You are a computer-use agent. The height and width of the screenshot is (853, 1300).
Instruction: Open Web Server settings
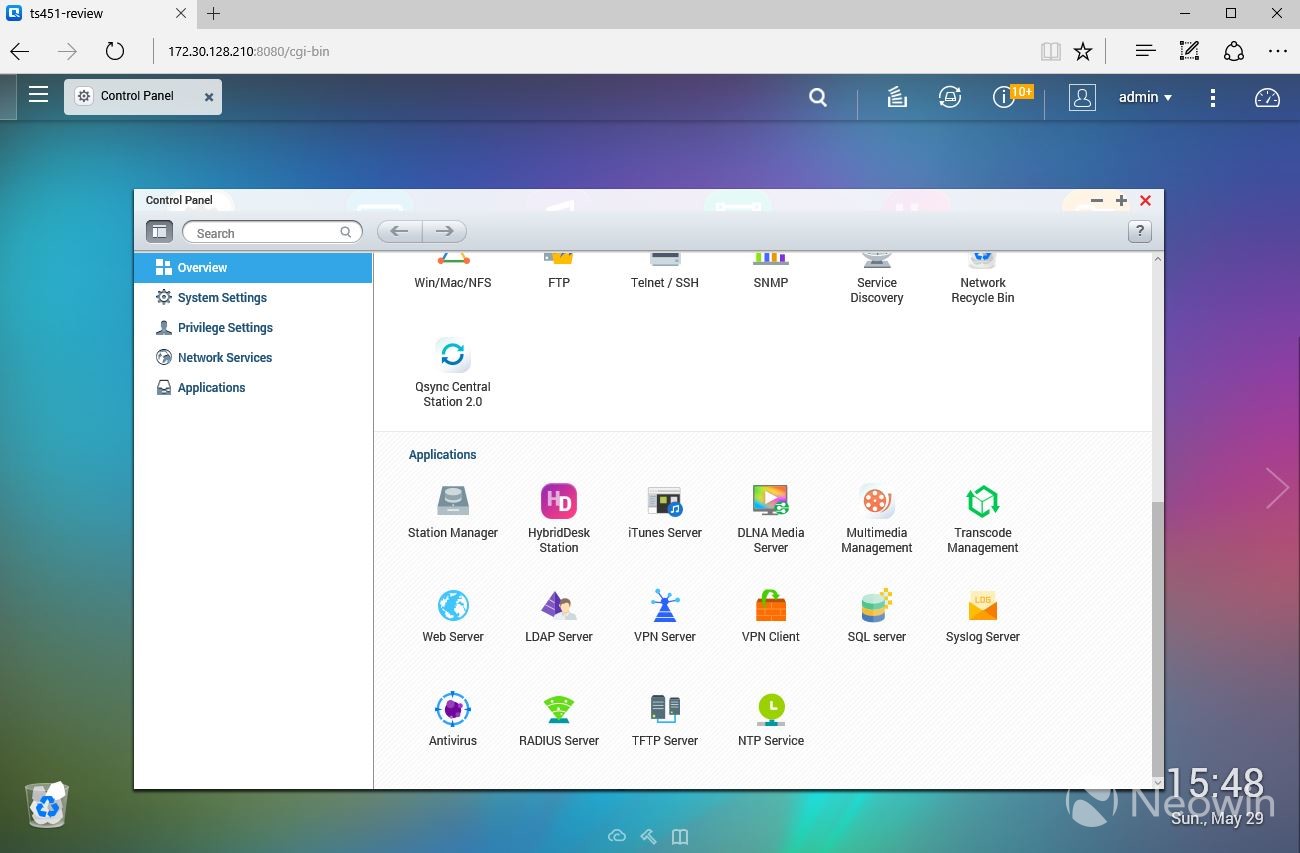pos(452,616)
